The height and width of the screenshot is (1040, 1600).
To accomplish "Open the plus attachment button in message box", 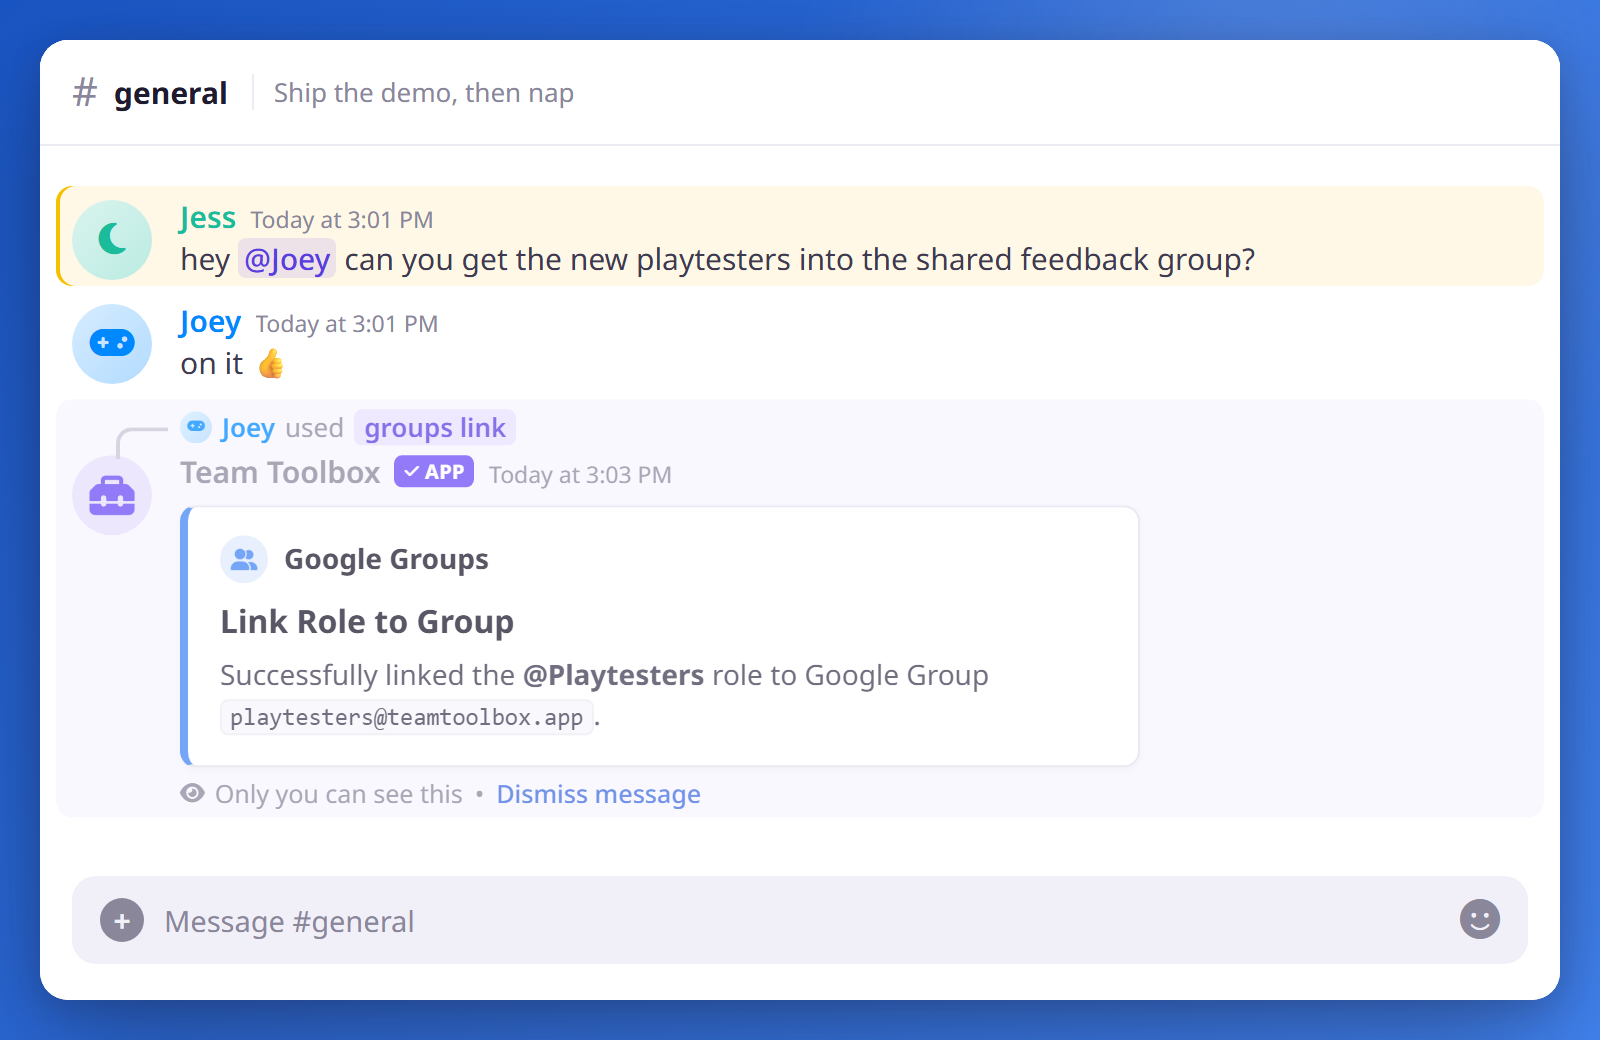I will tap(122, 920).
